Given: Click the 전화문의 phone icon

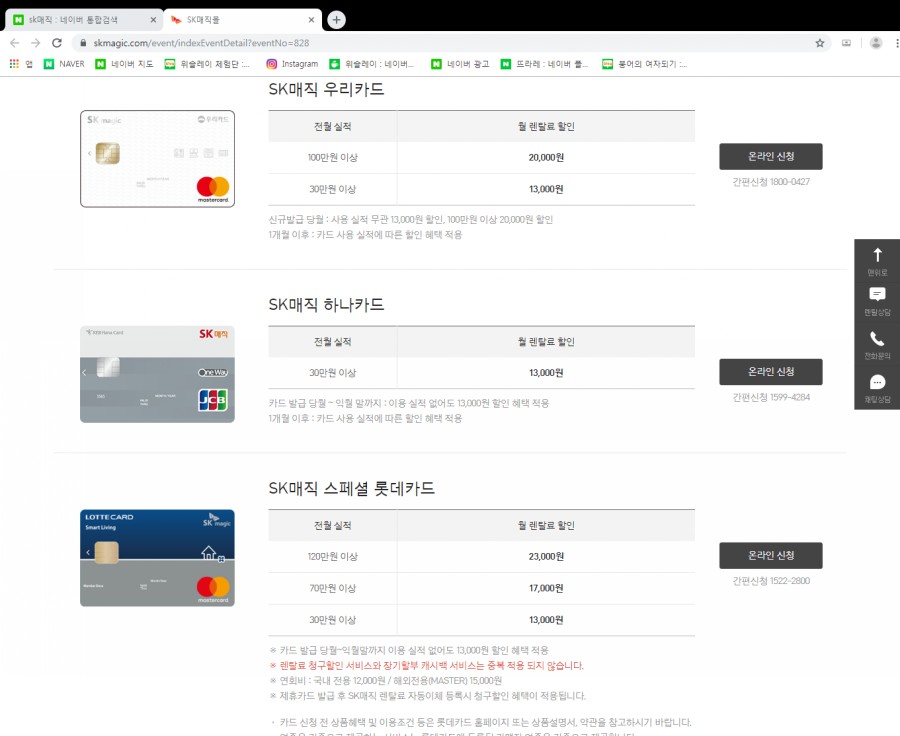Looking at the screenshot, I should 877,338.
